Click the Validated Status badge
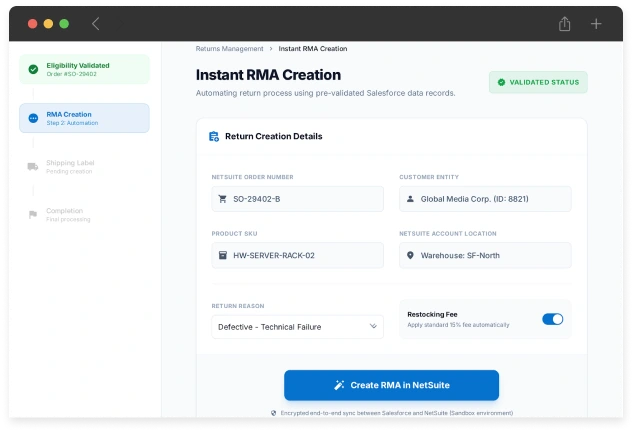Image resolution: width=634 pixels, height=432 pixels. click(x=538, y=82)
